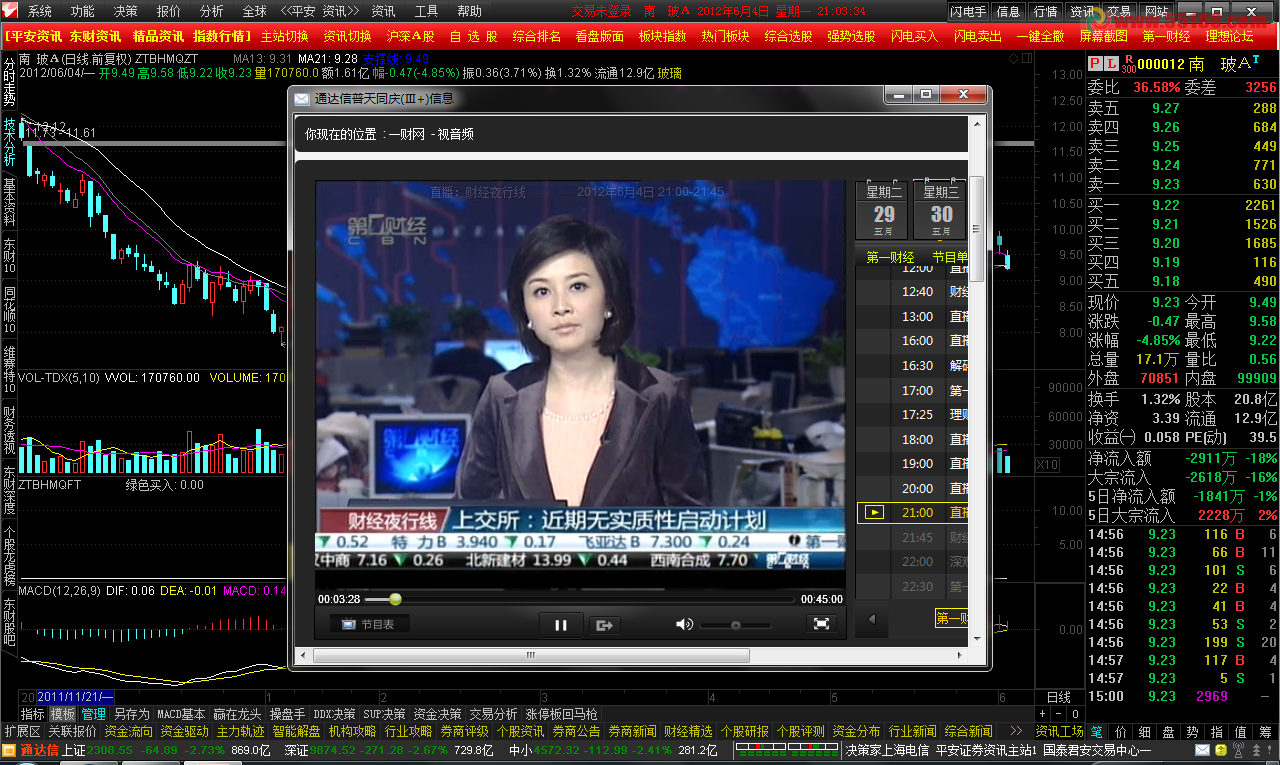Click the info dialog vertical scrollbar
Image resolution: width=1280 pixels, height=765 pixels.
(x=977, y=229)
